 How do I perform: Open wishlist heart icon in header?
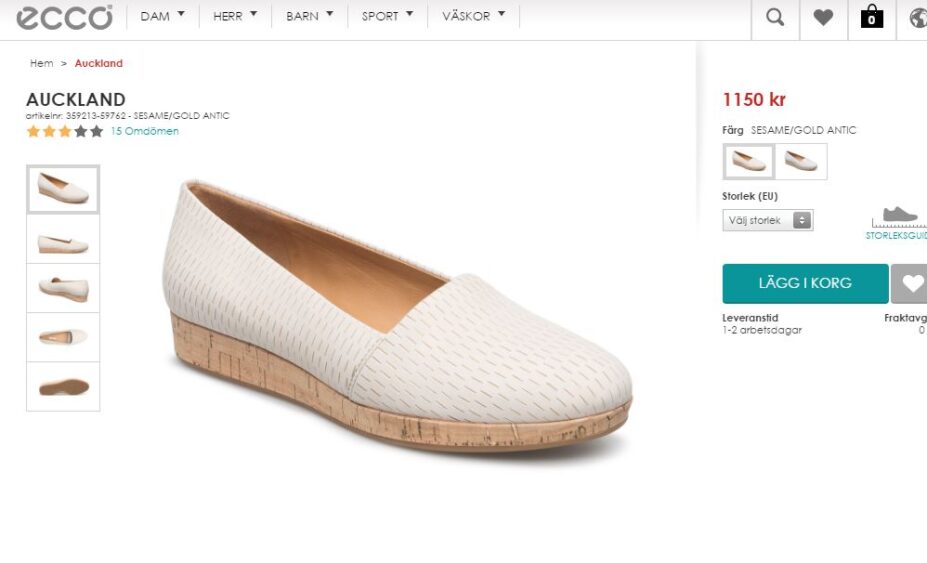823,17
